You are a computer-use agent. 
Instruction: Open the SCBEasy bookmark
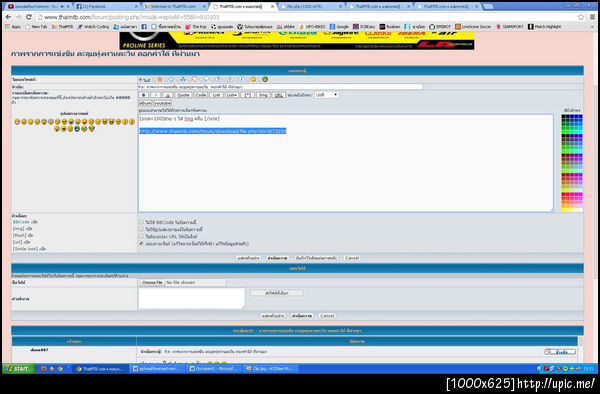364,27
